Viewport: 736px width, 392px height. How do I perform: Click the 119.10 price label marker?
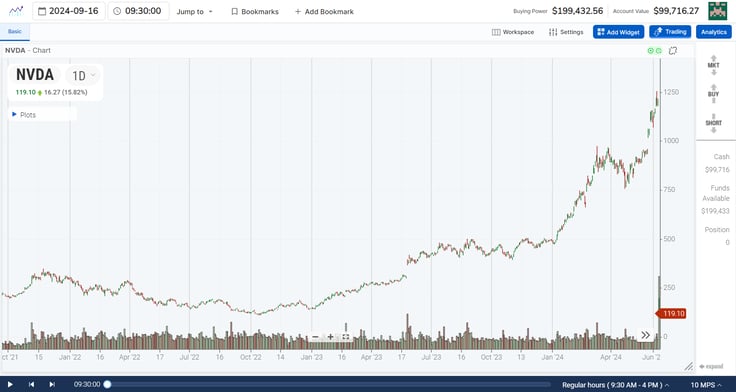[671, 314]
